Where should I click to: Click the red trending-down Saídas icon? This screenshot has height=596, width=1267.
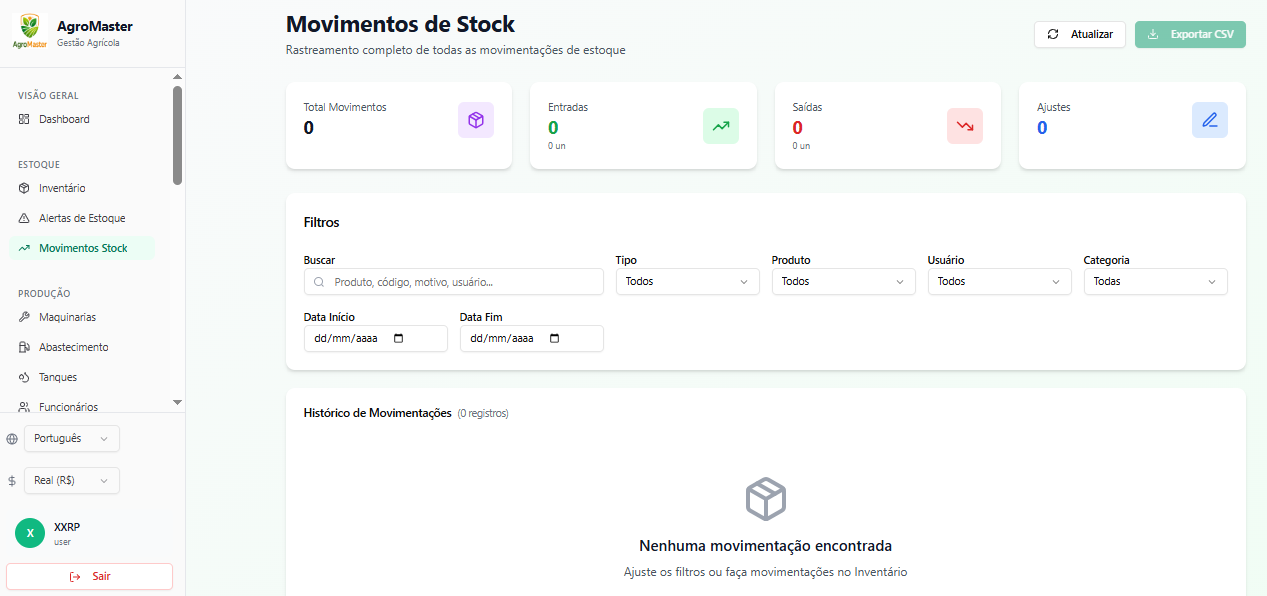[965, 126]
